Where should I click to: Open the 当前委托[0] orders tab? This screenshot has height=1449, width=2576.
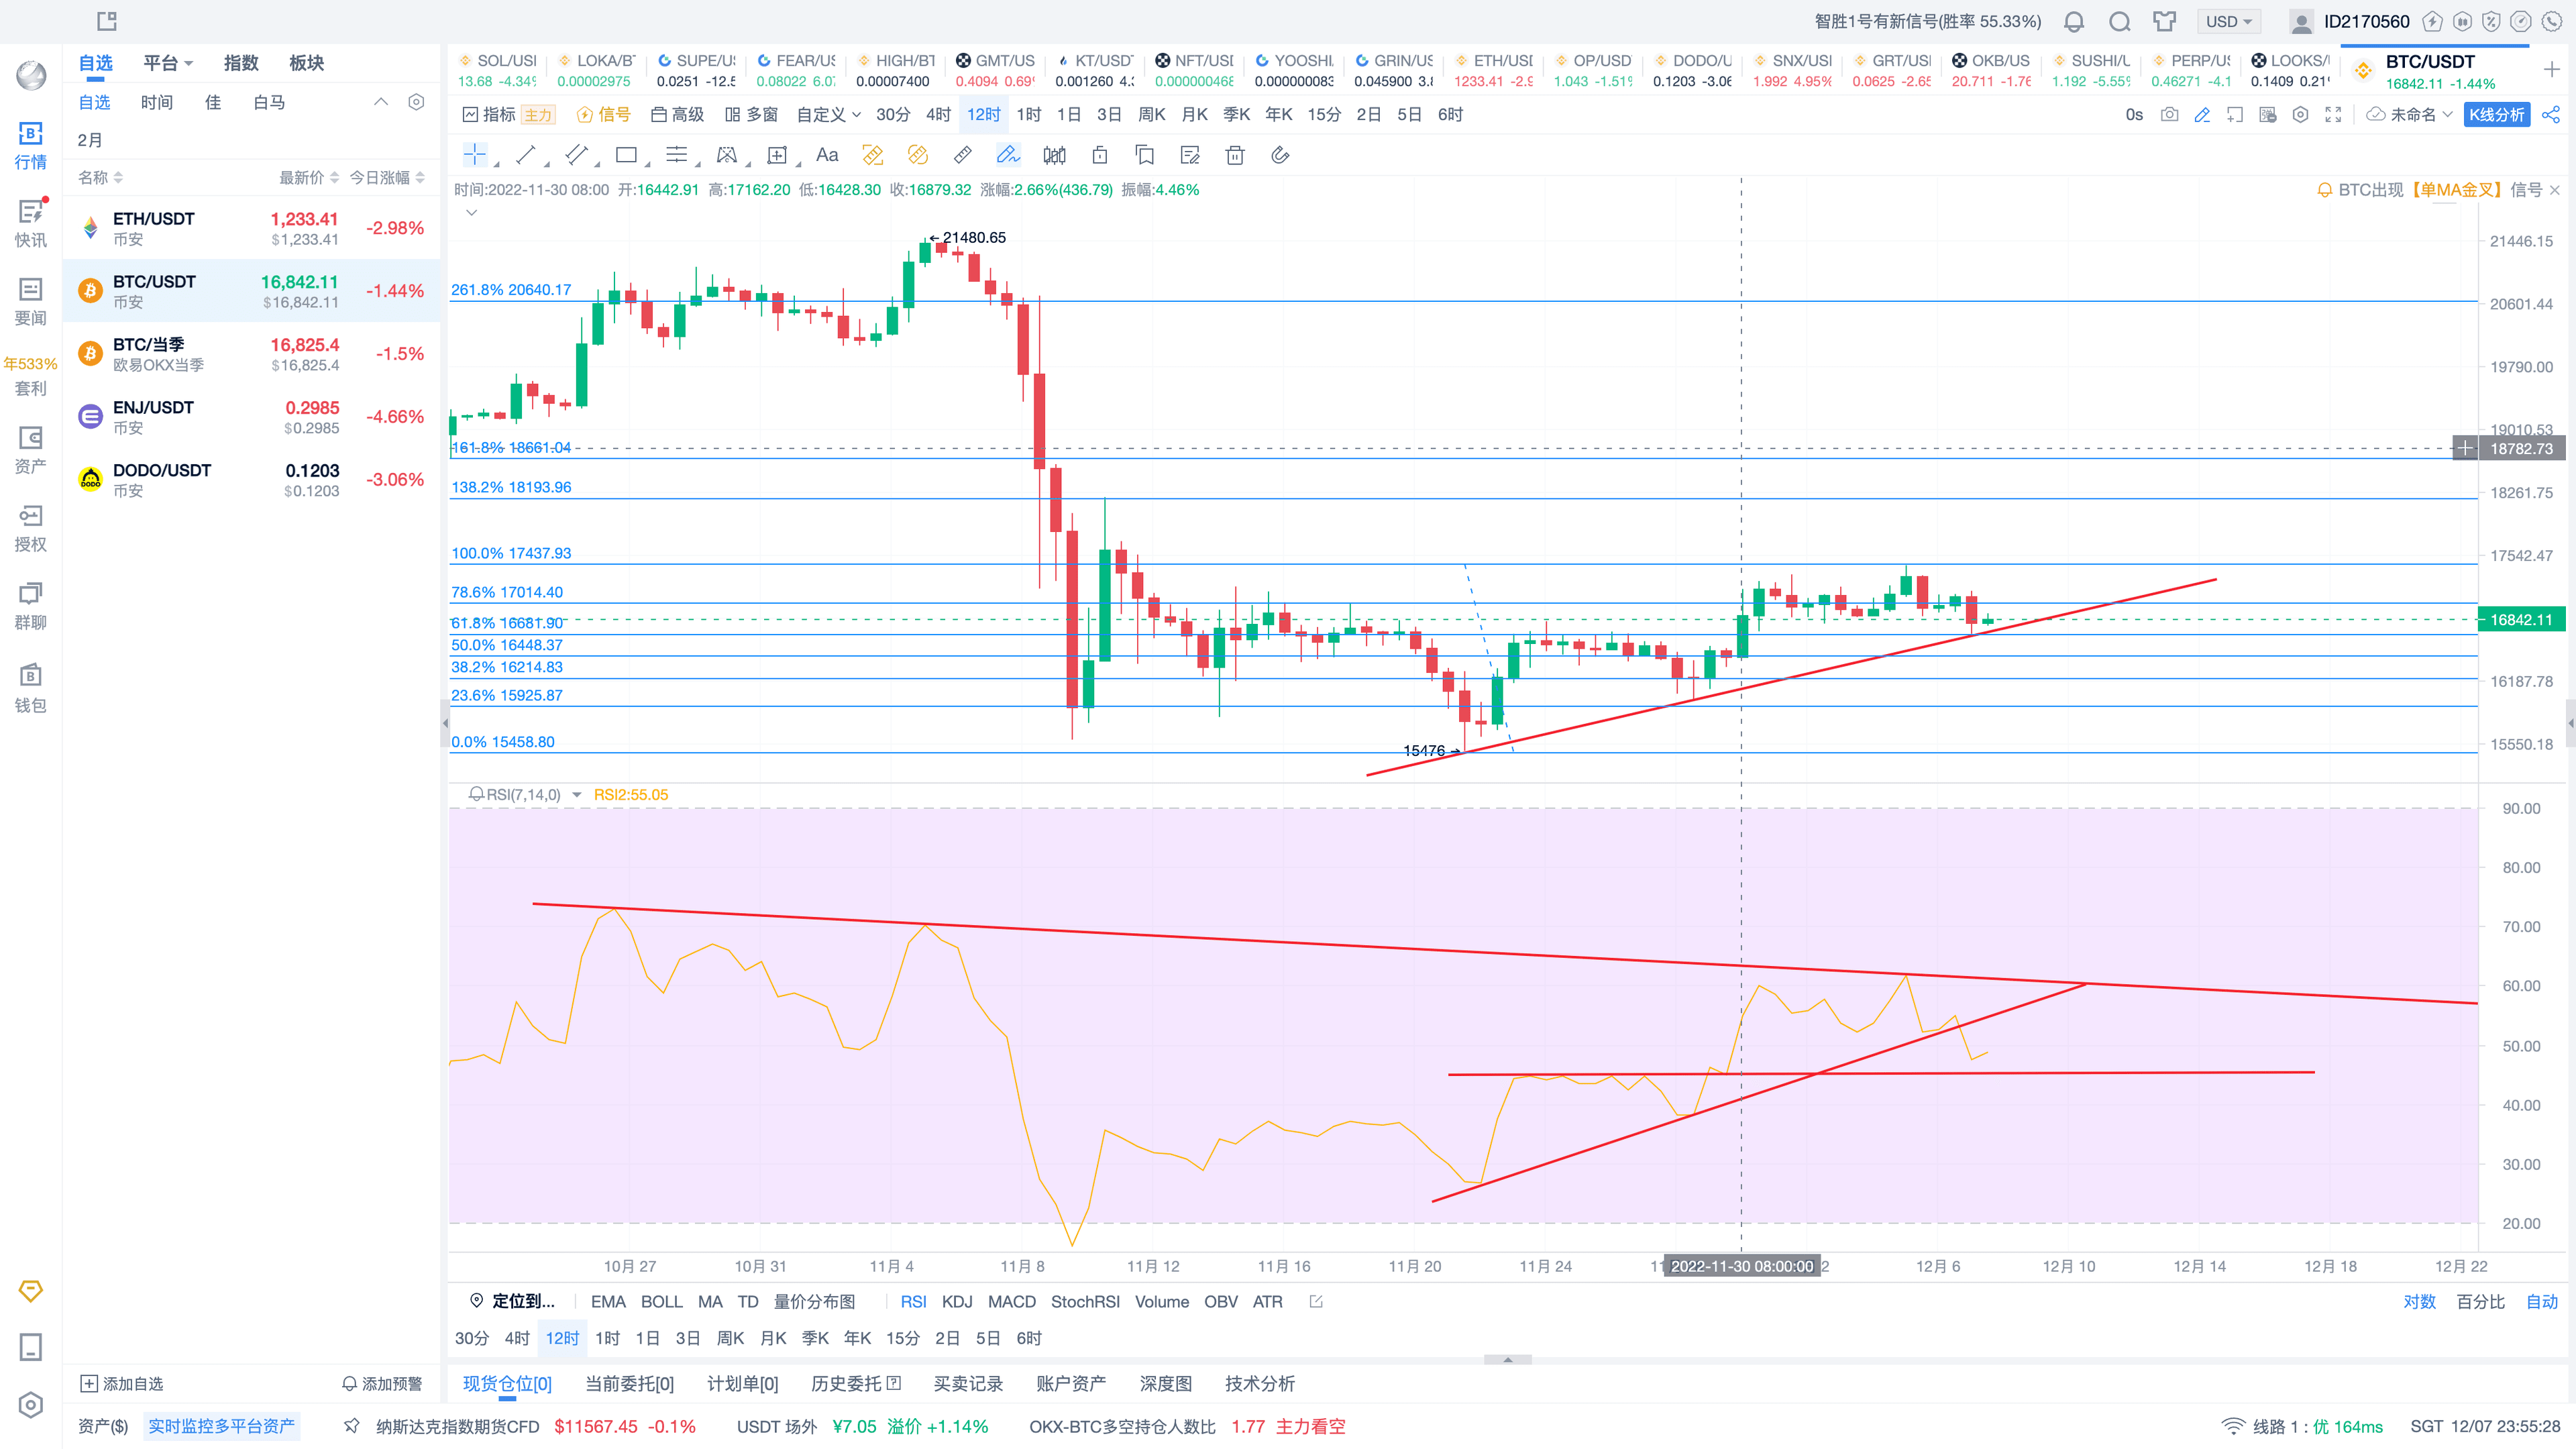coord(630,1385)
